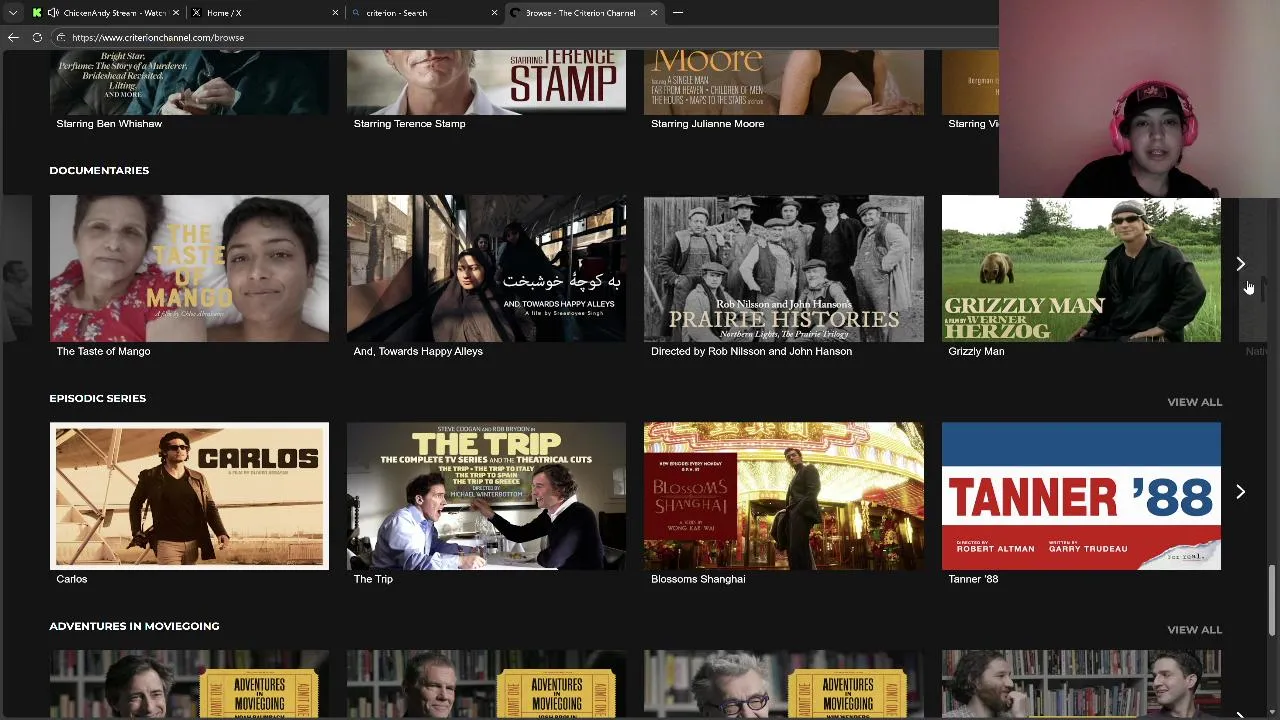Select the Browse - The Criterion Channel tab
The width and height of the screenshot is (1280, 720).
point(583,13)
